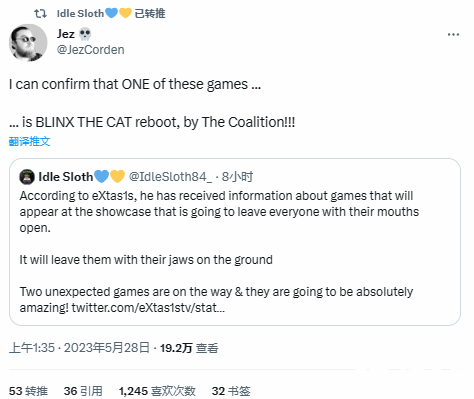Click the skull emoji beside Jez's name
Viewport: 474px width, 399px height.
pos(85,34)
